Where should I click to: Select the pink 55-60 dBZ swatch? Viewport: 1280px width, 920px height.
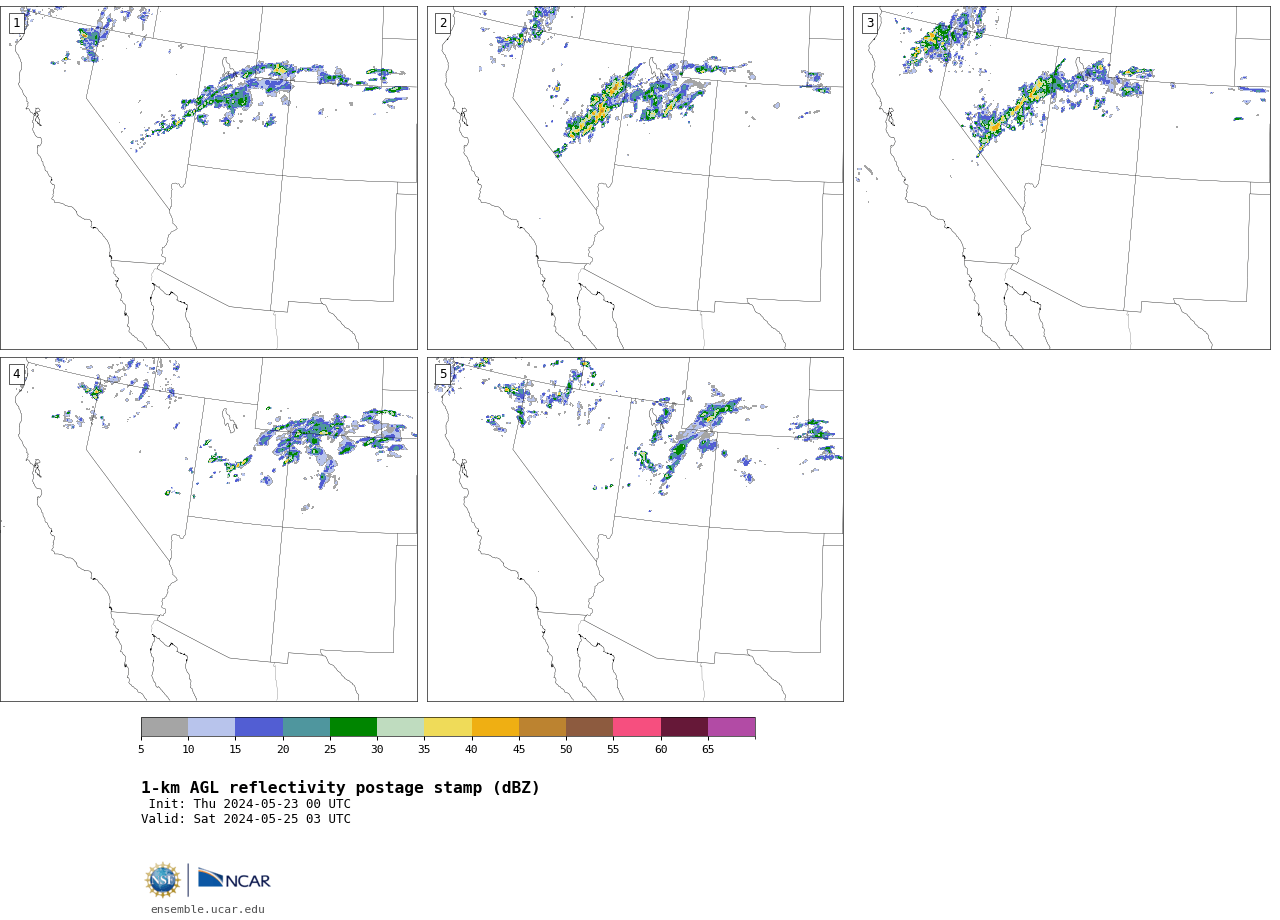[637, 727]
